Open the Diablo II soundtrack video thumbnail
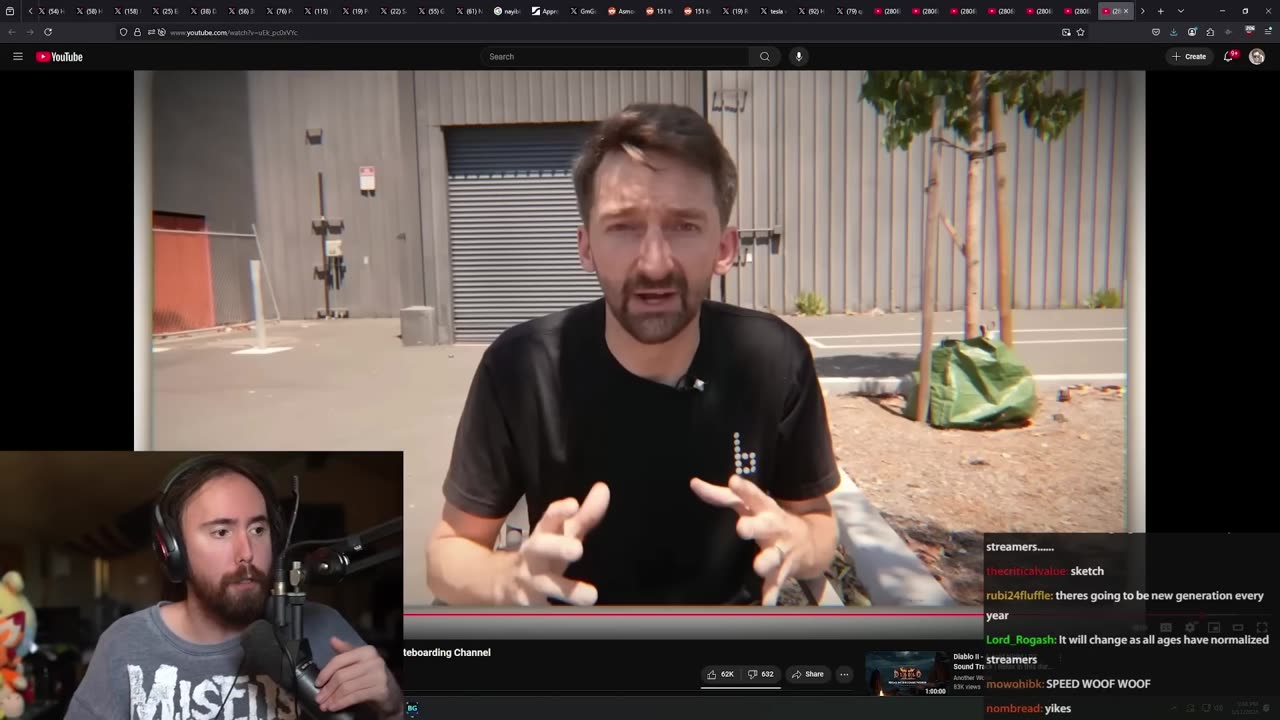Image resolution: width=1280 pixels, height=720 pixels. tap(907, 674)
